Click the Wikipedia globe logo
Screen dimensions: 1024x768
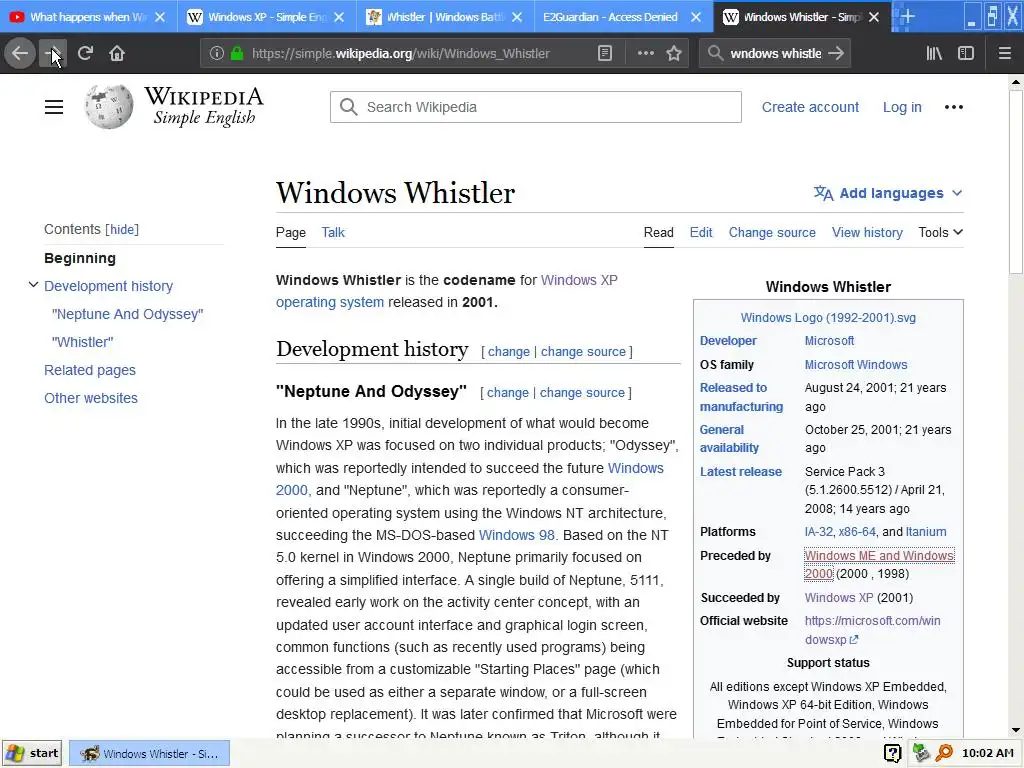click(x=108, y=106)
